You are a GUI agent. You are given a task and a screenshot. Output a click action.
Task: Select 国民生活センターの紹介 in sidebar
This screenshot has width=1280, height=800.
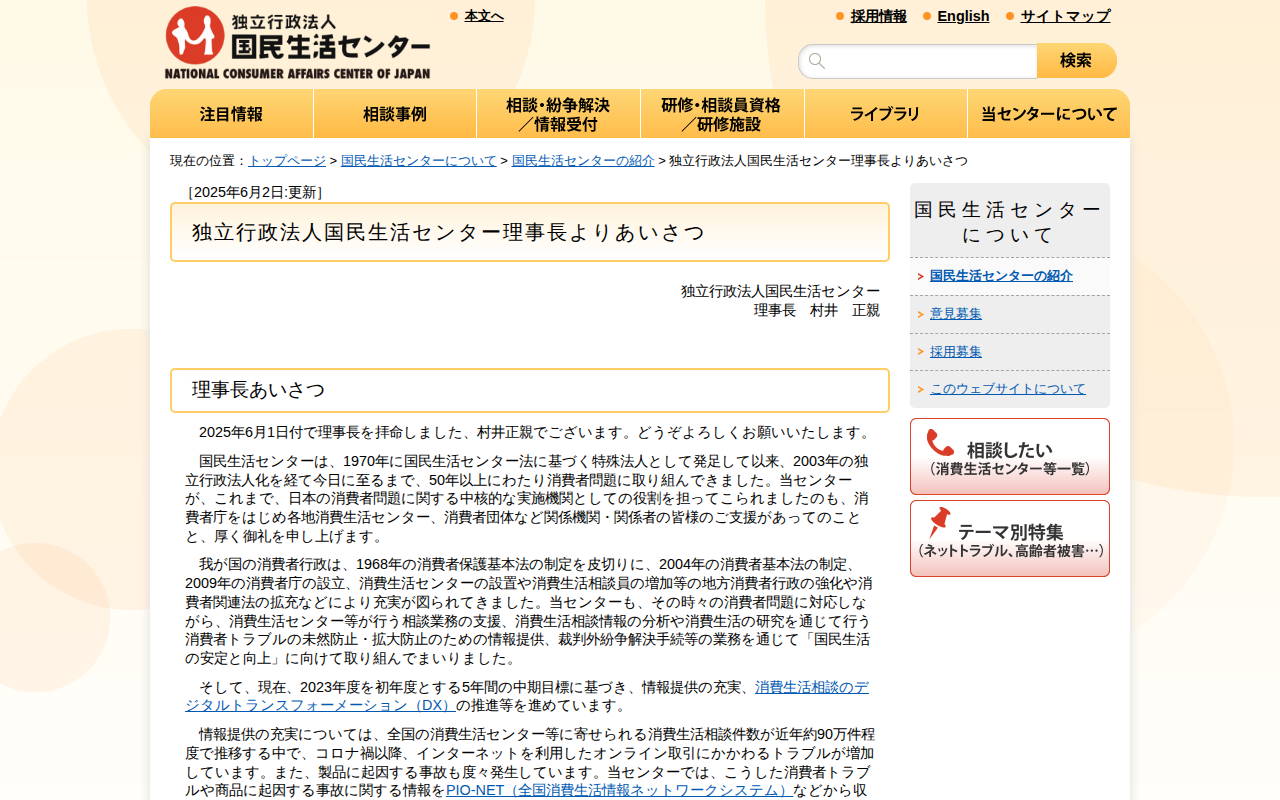(x=1001, y=276)
